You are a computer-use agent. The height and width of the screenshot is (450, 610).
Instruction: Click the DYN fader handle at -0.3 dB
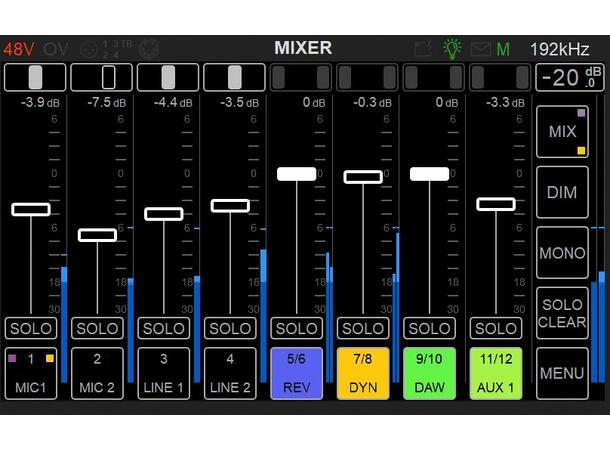point(363,177)
